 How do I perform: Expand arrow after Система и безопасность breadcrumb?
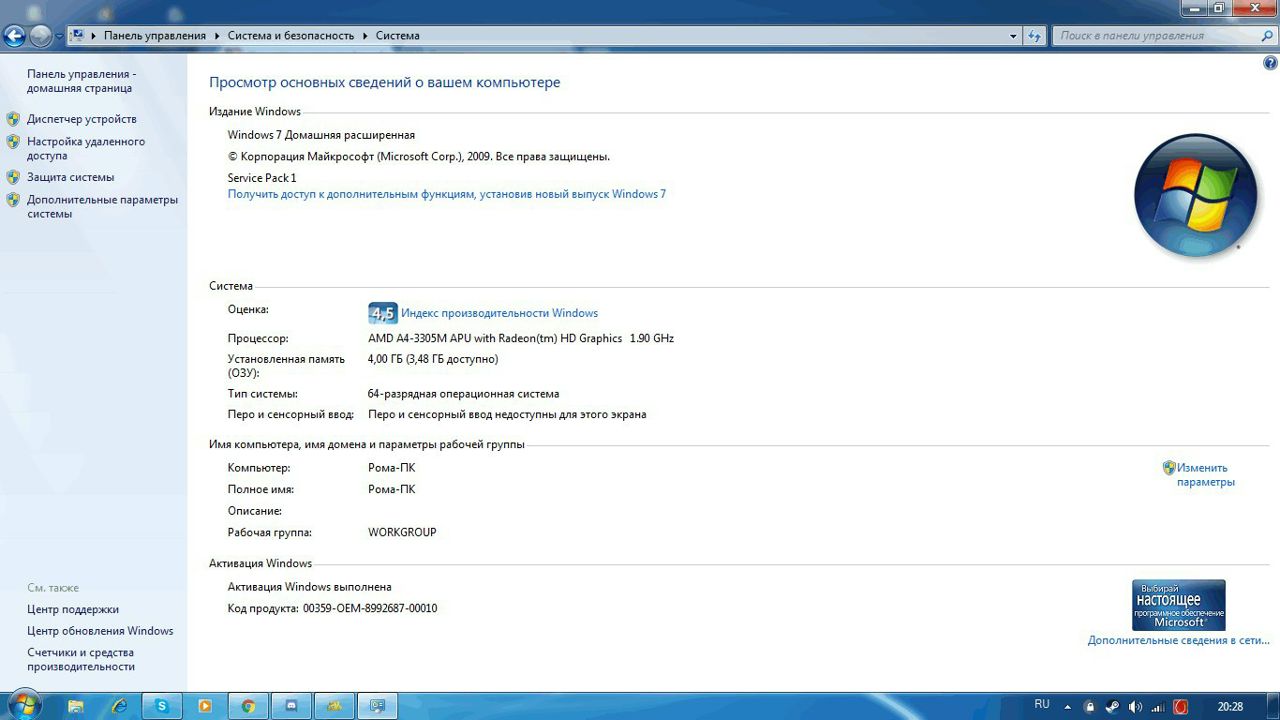[x=365, y=36]
